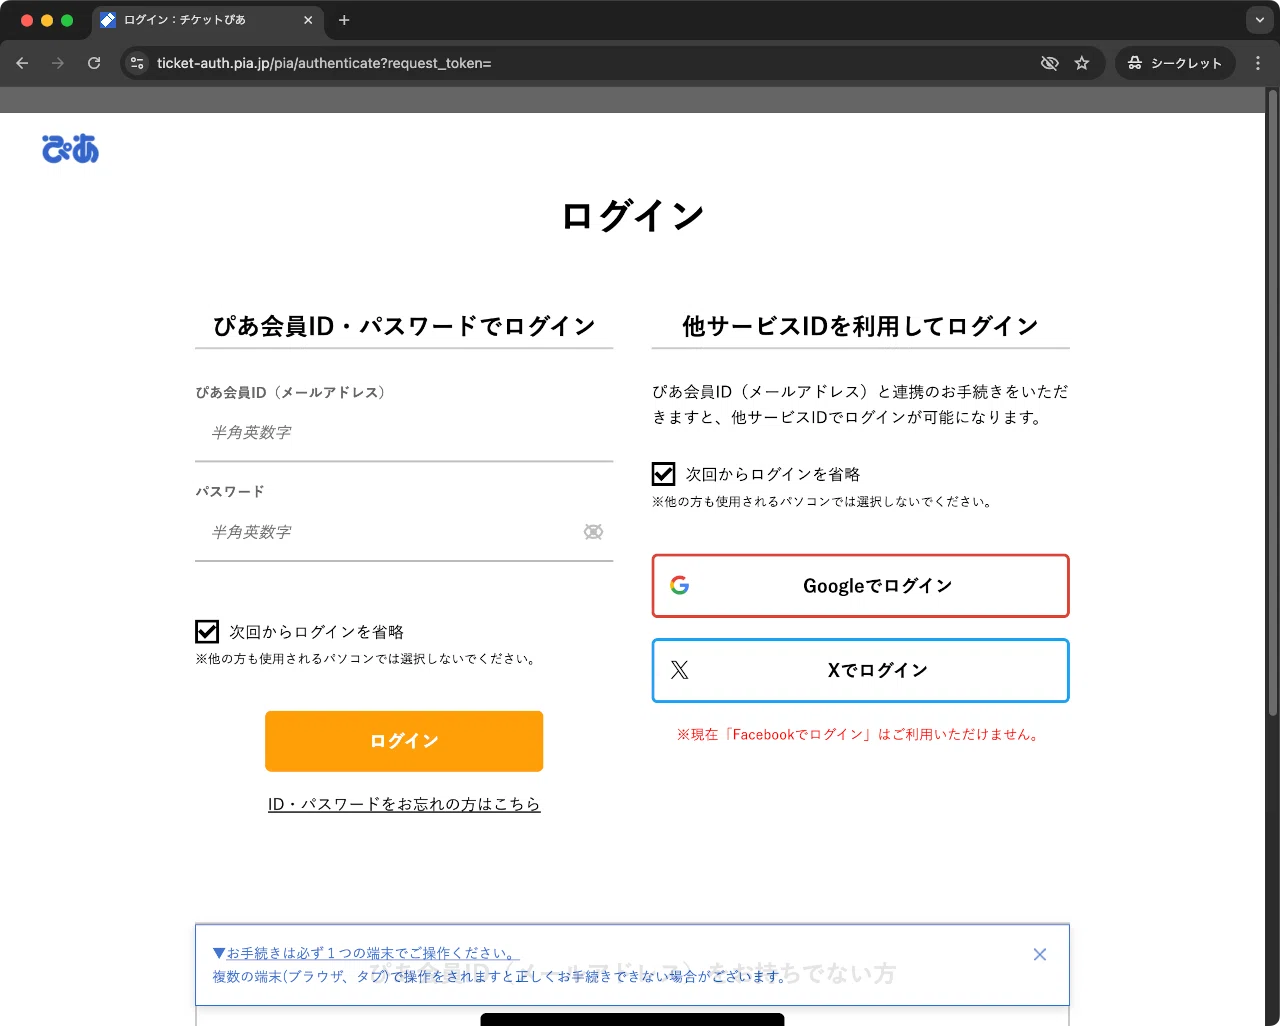Viewport: 1280px width, 1026px height.
Task: Click ▼お手続きは必ず１つの端末でご操作ください link
Action: click(366, 954)
